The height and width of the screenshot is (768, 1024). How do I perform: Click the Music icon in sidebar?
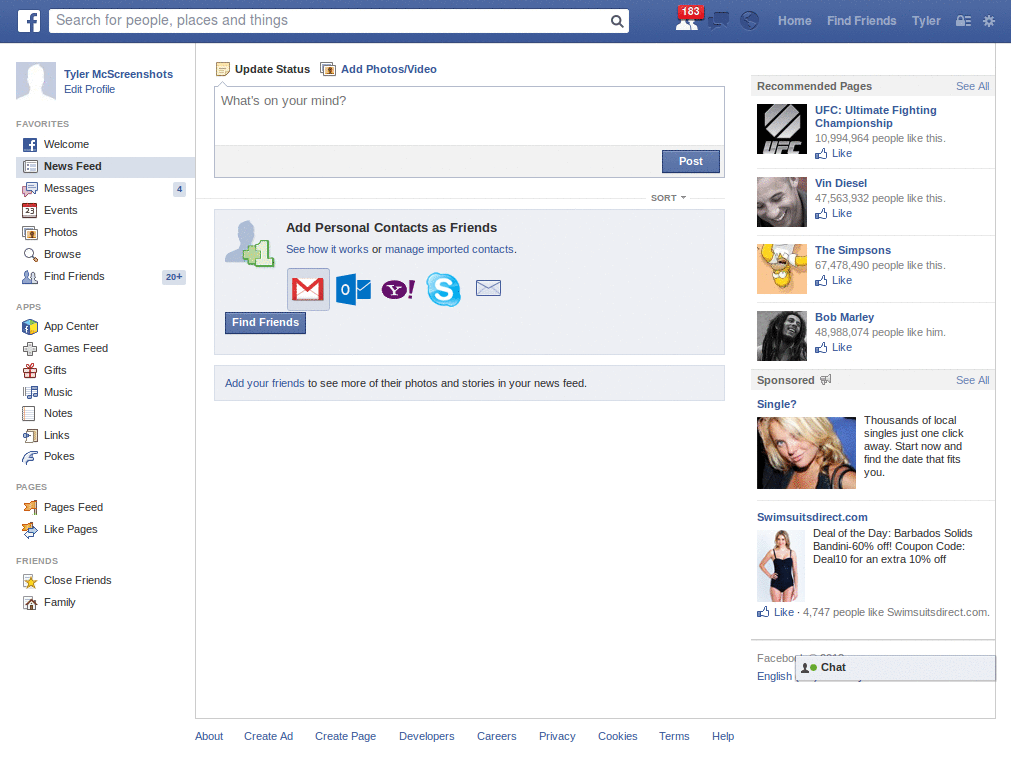pyautogui.click(x=30, y=392)
